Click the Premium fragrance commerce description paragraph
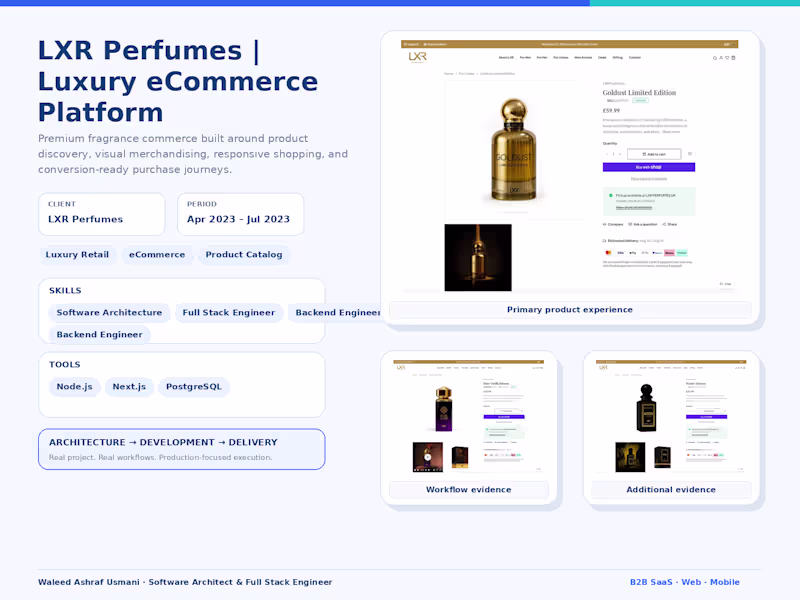 [x=193, y=154]
